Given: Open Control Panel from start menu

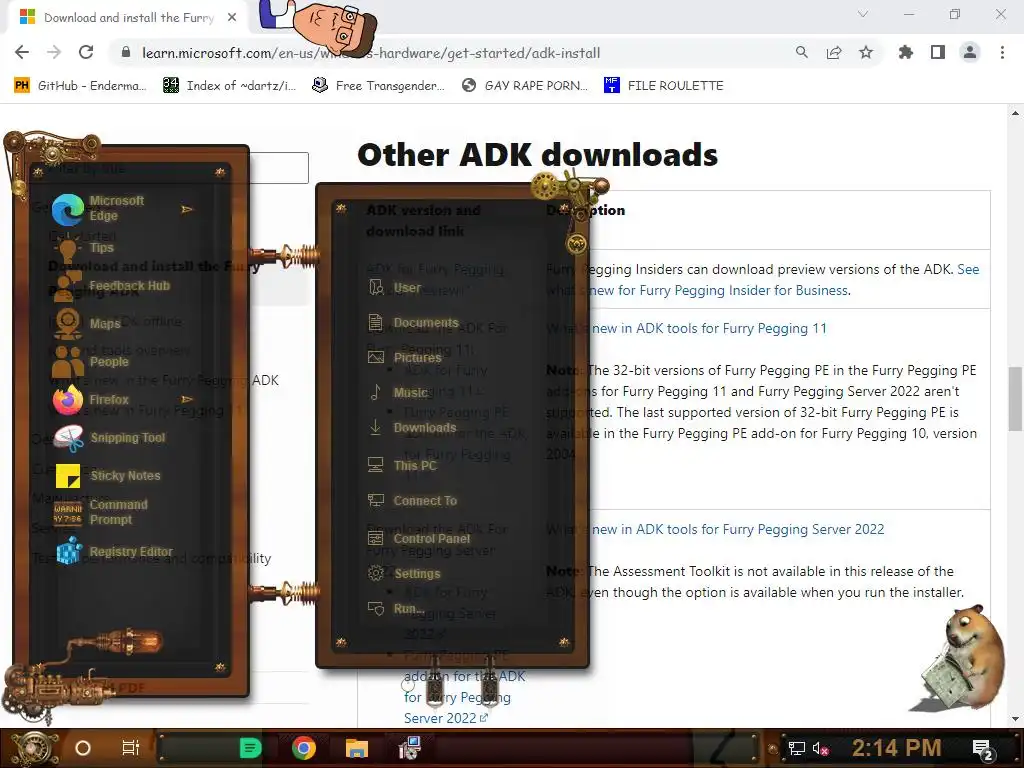Looking at the screenshot, I should [x=419, y=539].
